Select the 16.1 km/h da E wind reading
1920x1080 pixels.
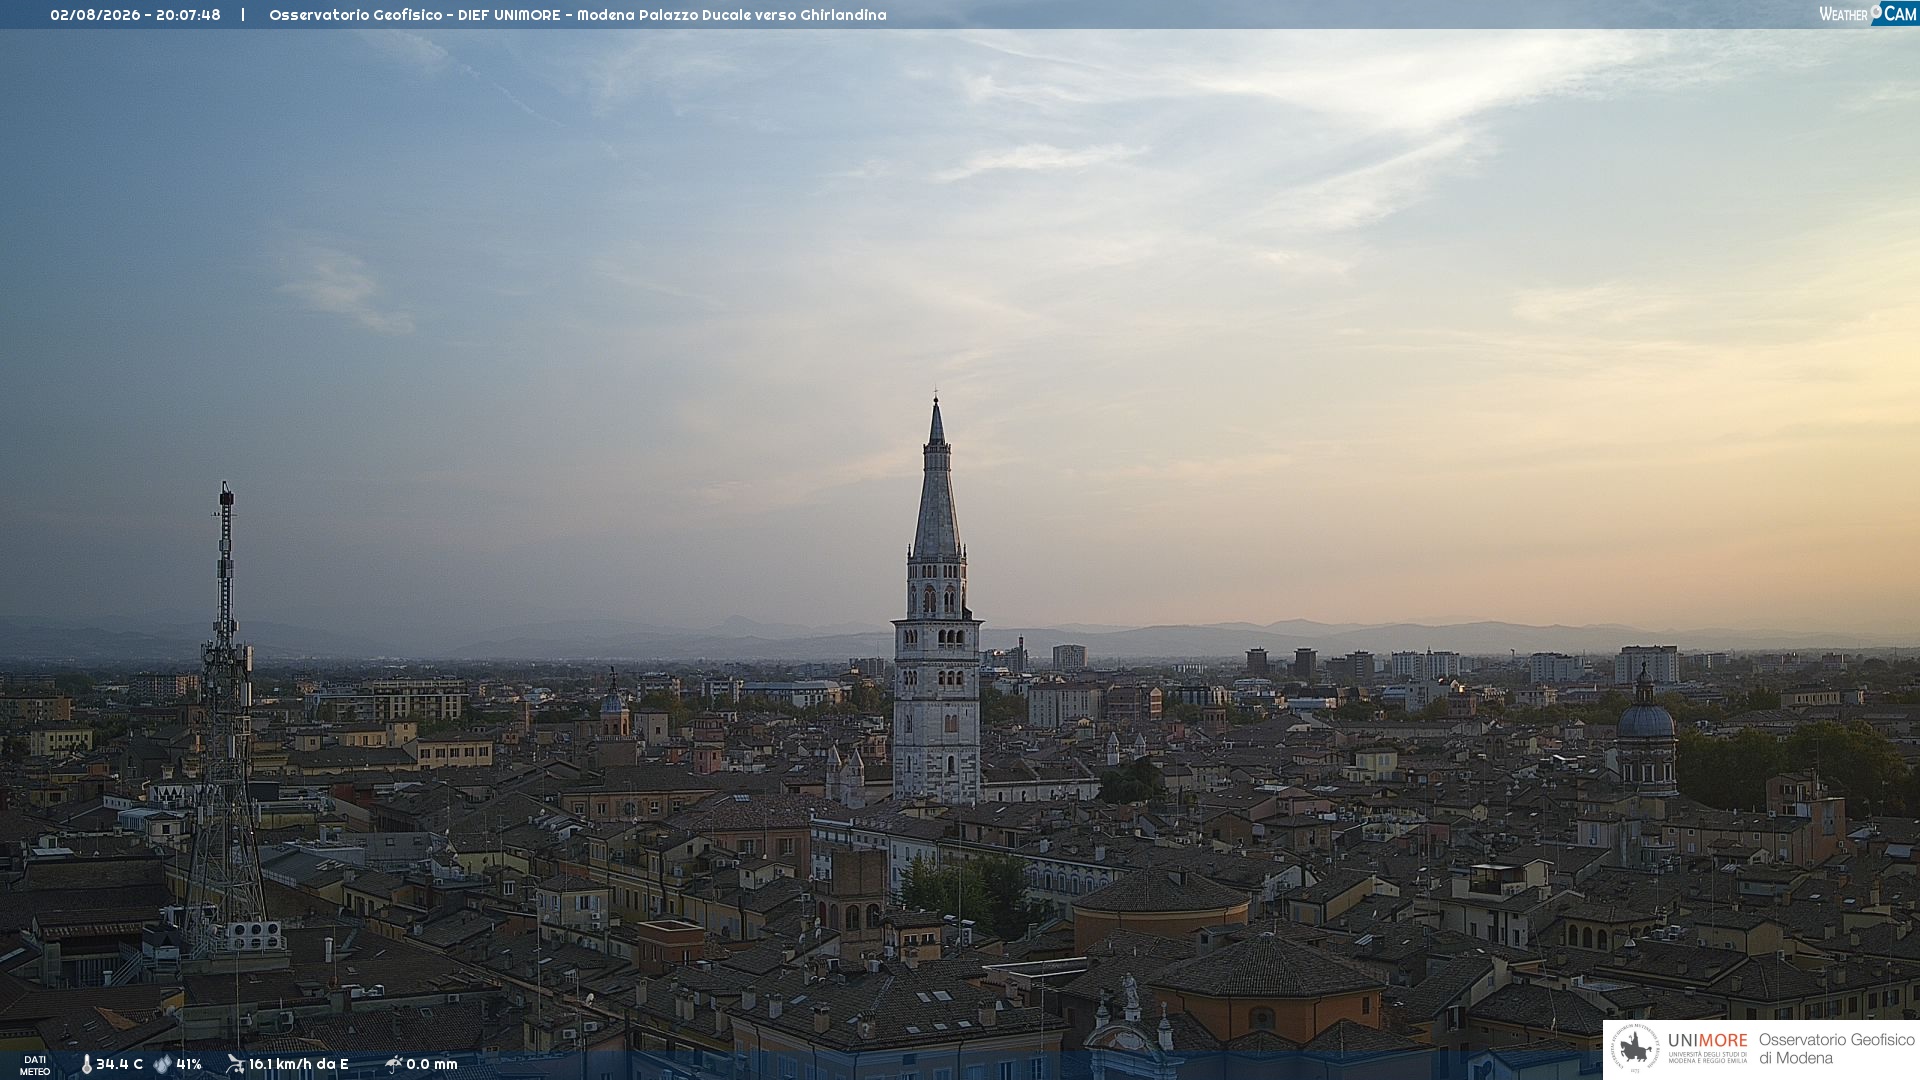click(x=299, y=1065)
